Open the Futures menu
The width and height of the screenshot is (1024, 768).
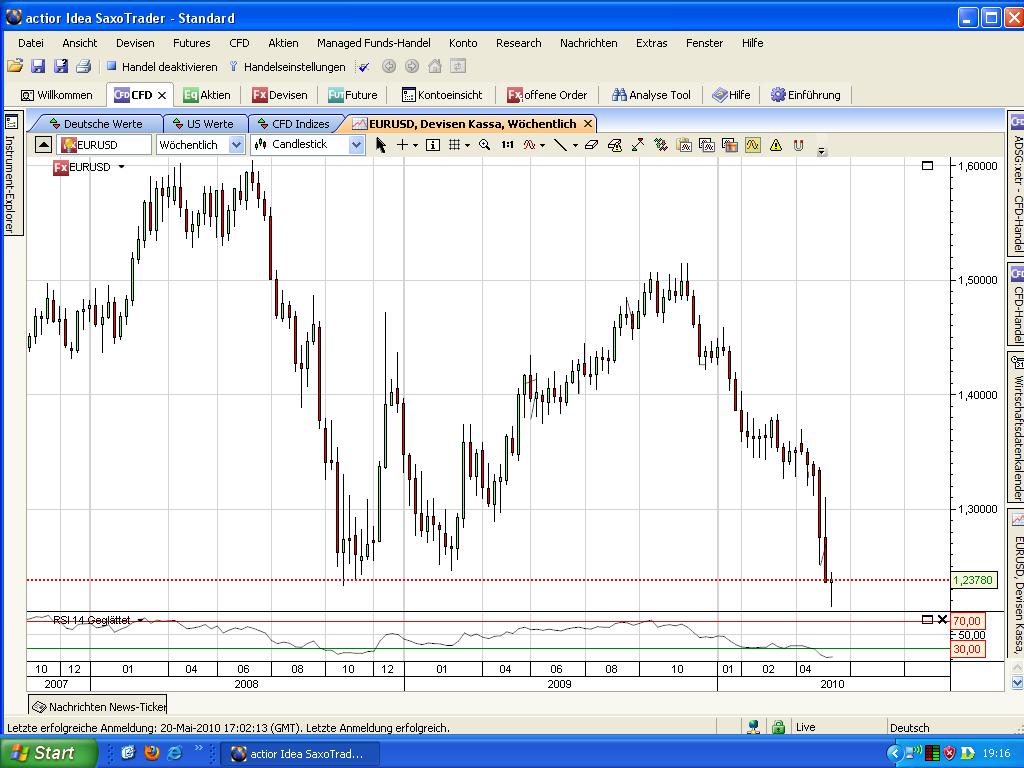[191, 43]
